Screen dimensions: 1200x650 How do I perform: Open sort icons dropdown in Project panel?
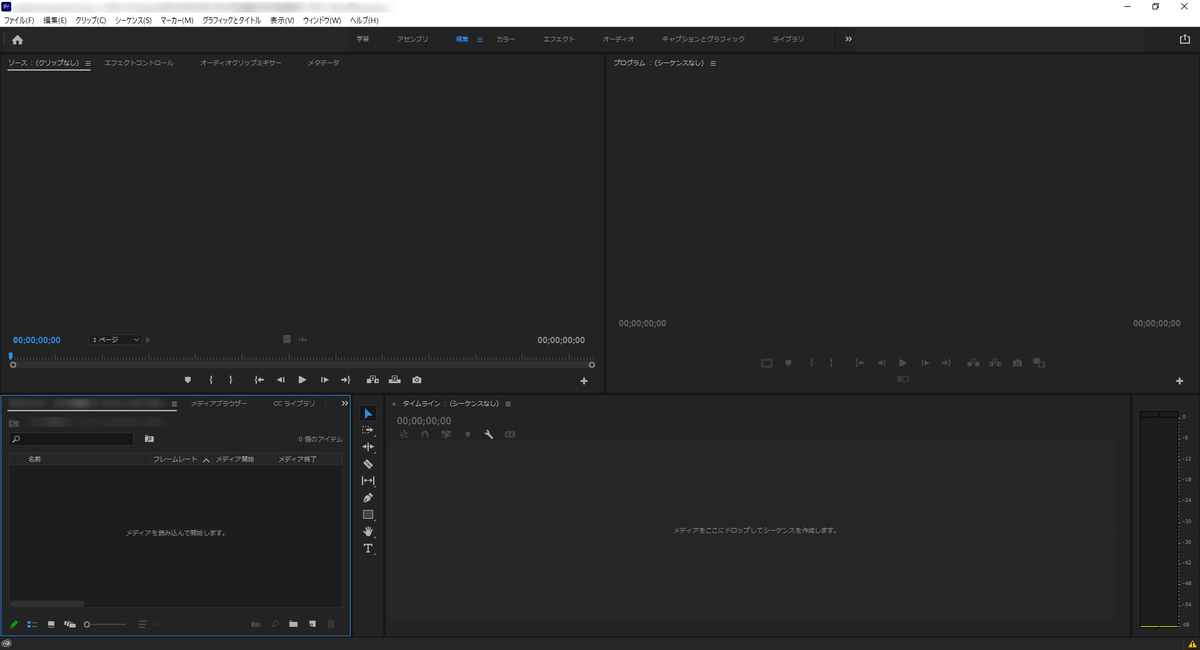click(149, 624)
